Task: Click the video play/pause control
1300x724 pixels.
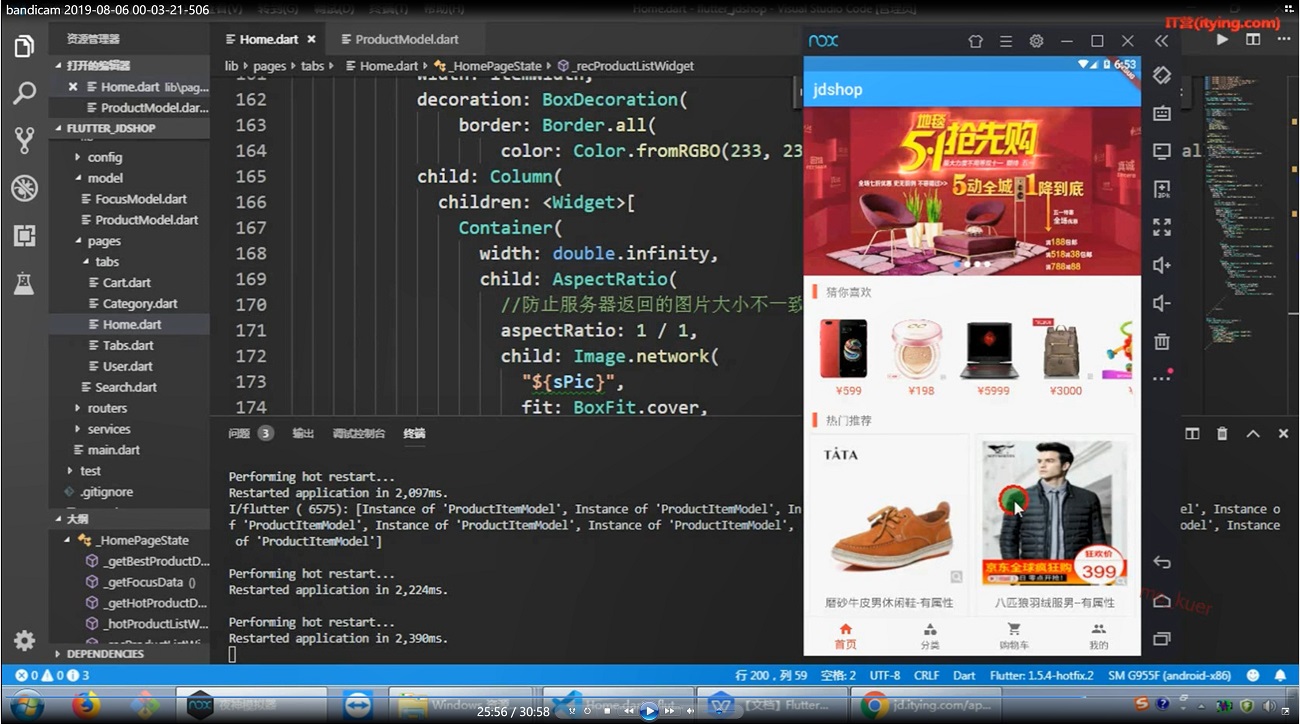Action: tap(649, 711)
